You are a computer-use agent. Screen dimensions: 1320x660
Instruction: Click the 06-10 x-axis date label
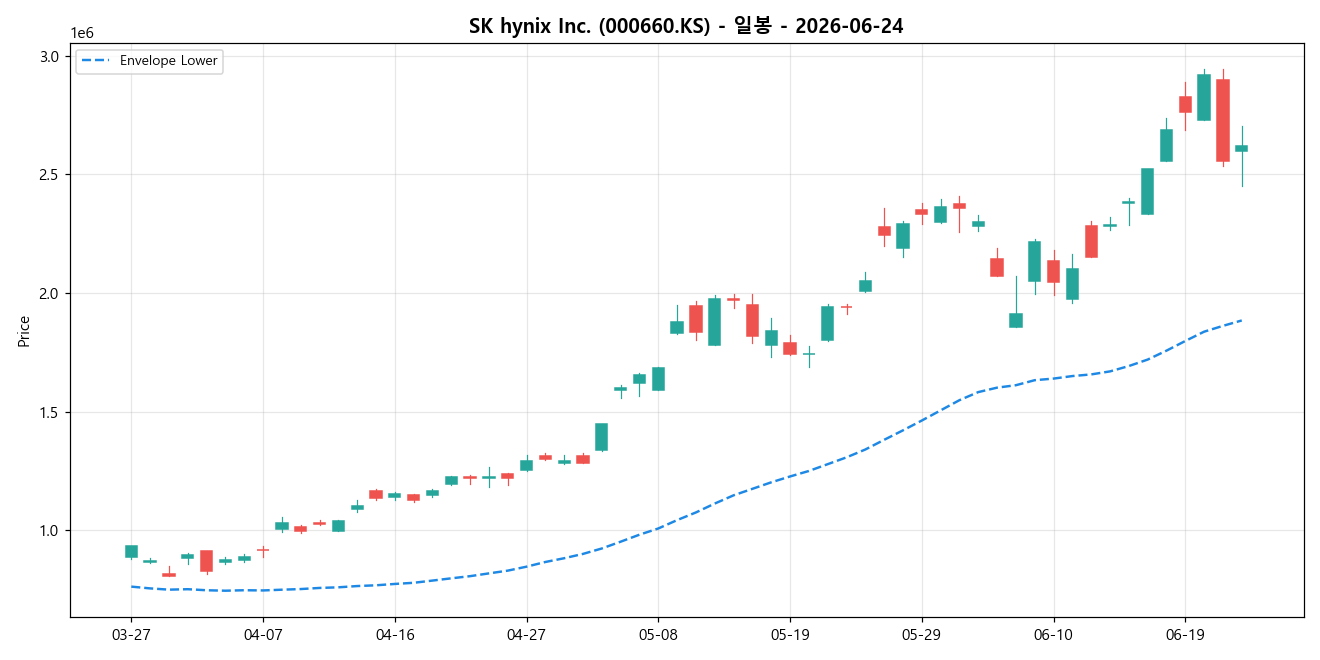tap(1053, 634)
